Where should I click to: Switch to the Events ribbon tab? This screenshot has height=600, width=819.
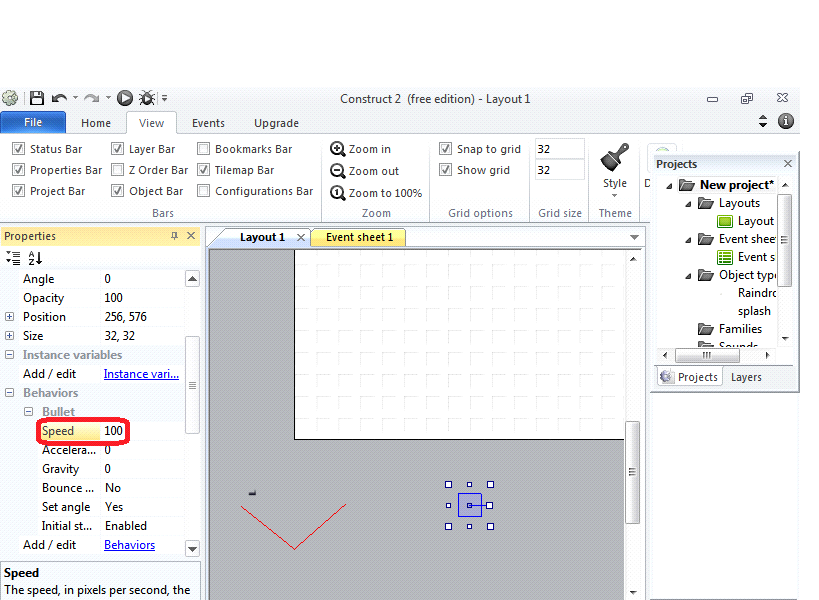click(x=207, y=123)
